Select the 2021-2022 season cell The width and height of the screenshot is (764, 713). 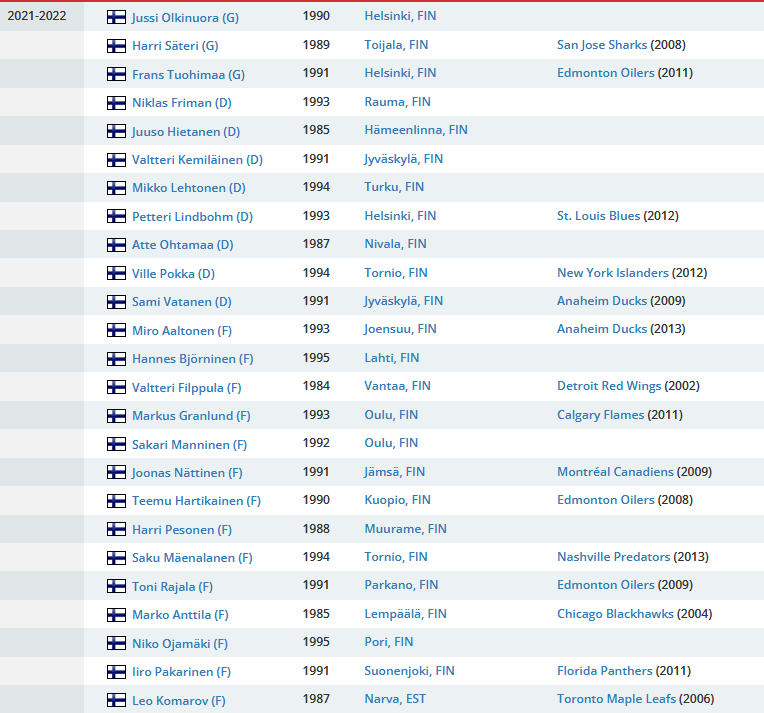click(x=37, y=17)
